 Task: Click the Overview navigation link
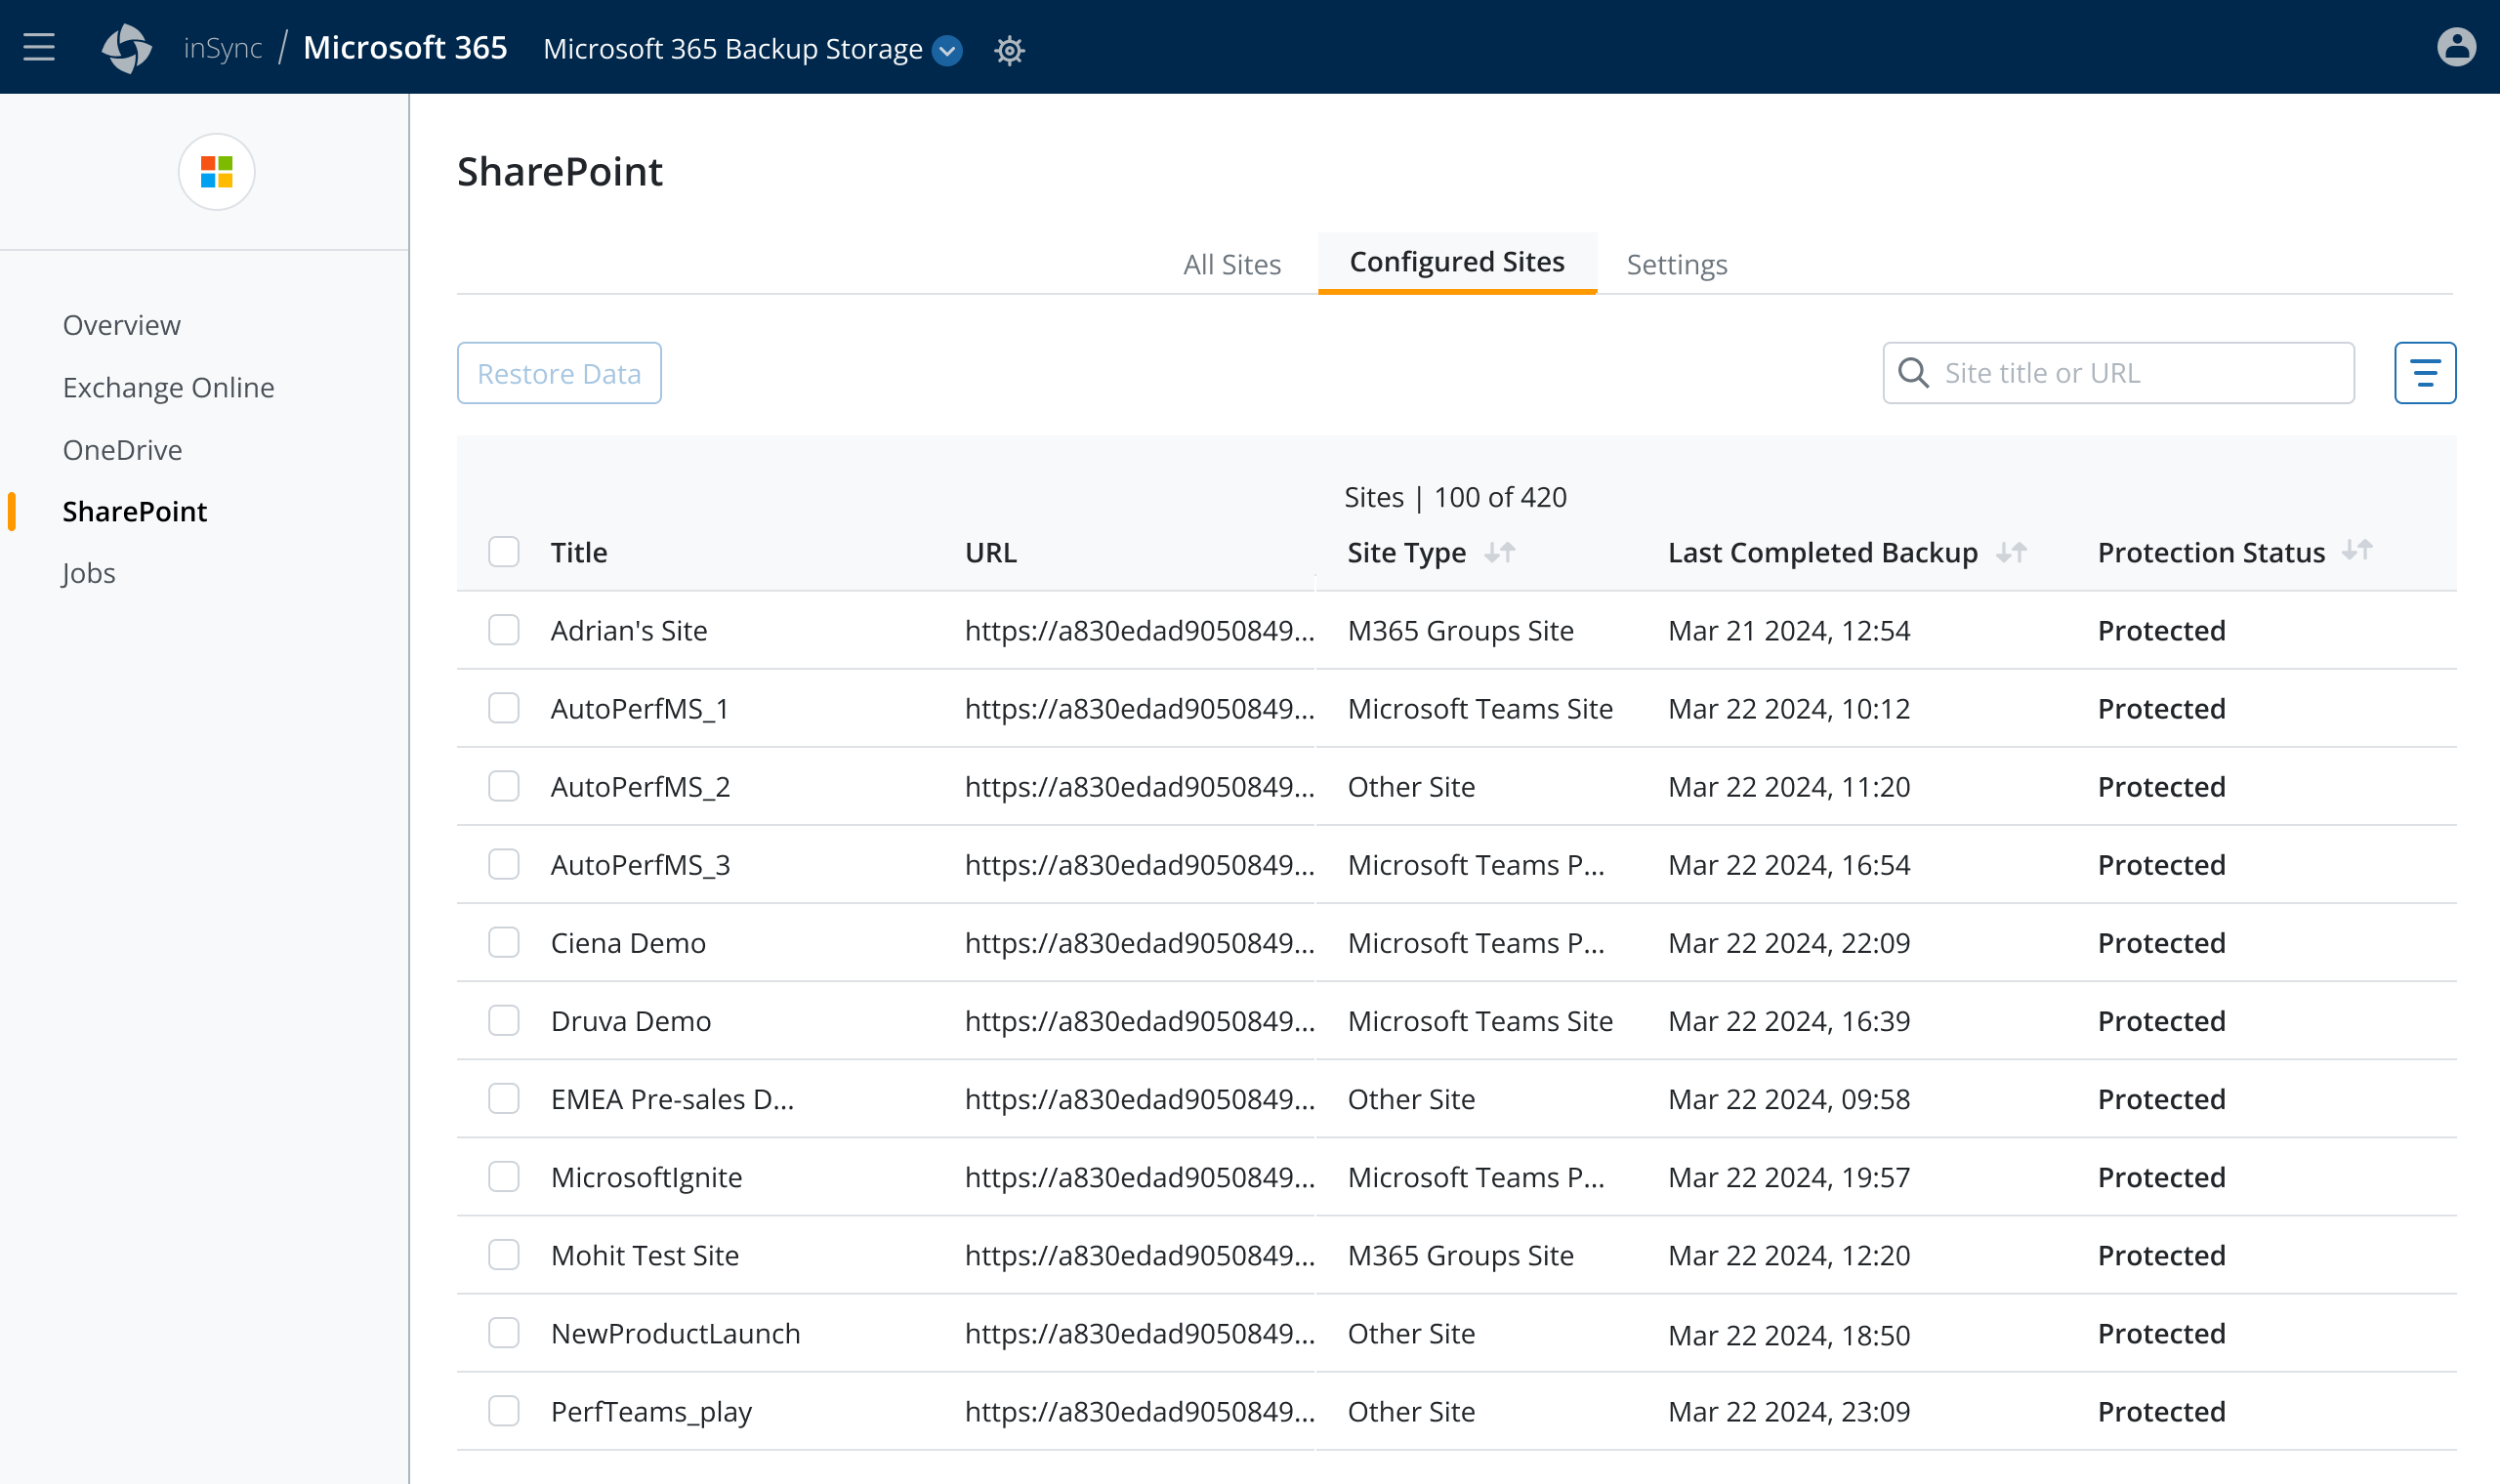120,323
